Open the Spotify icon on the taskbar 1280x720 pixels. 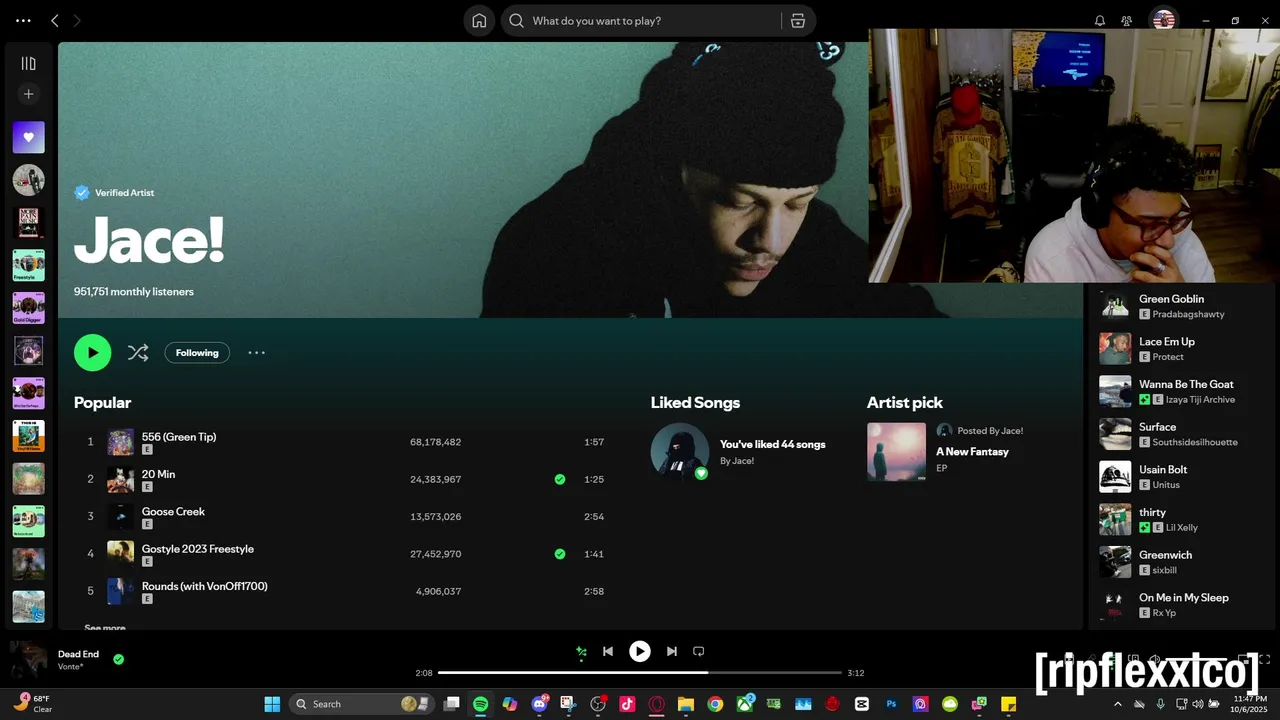point(480,704)
